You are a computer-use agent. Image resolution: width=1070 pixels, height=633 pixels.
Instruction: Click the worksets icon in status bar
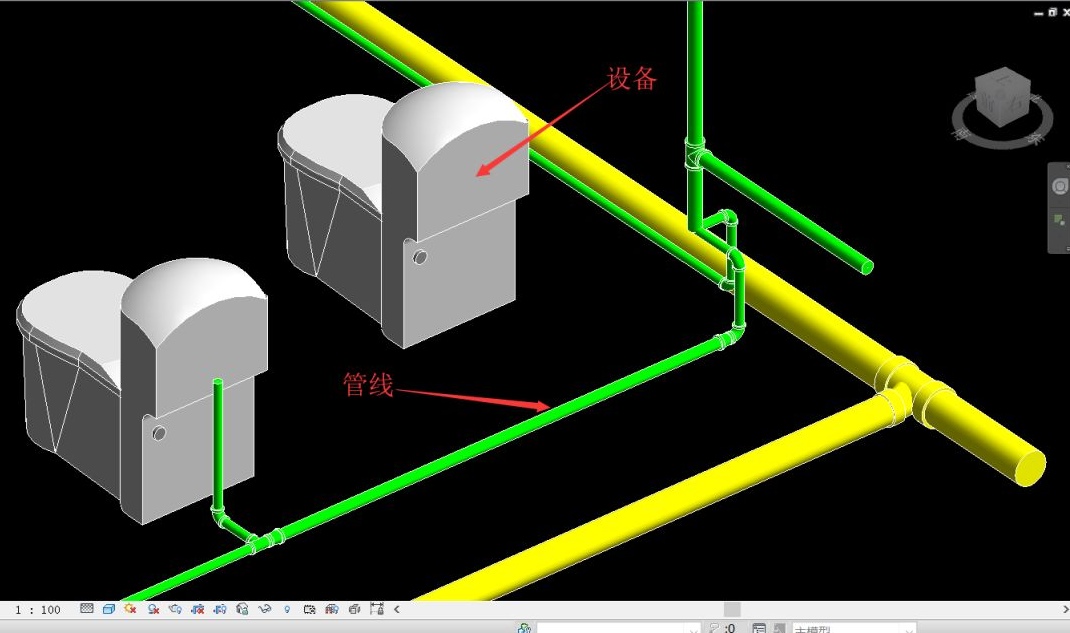click(x=524, y=628)
